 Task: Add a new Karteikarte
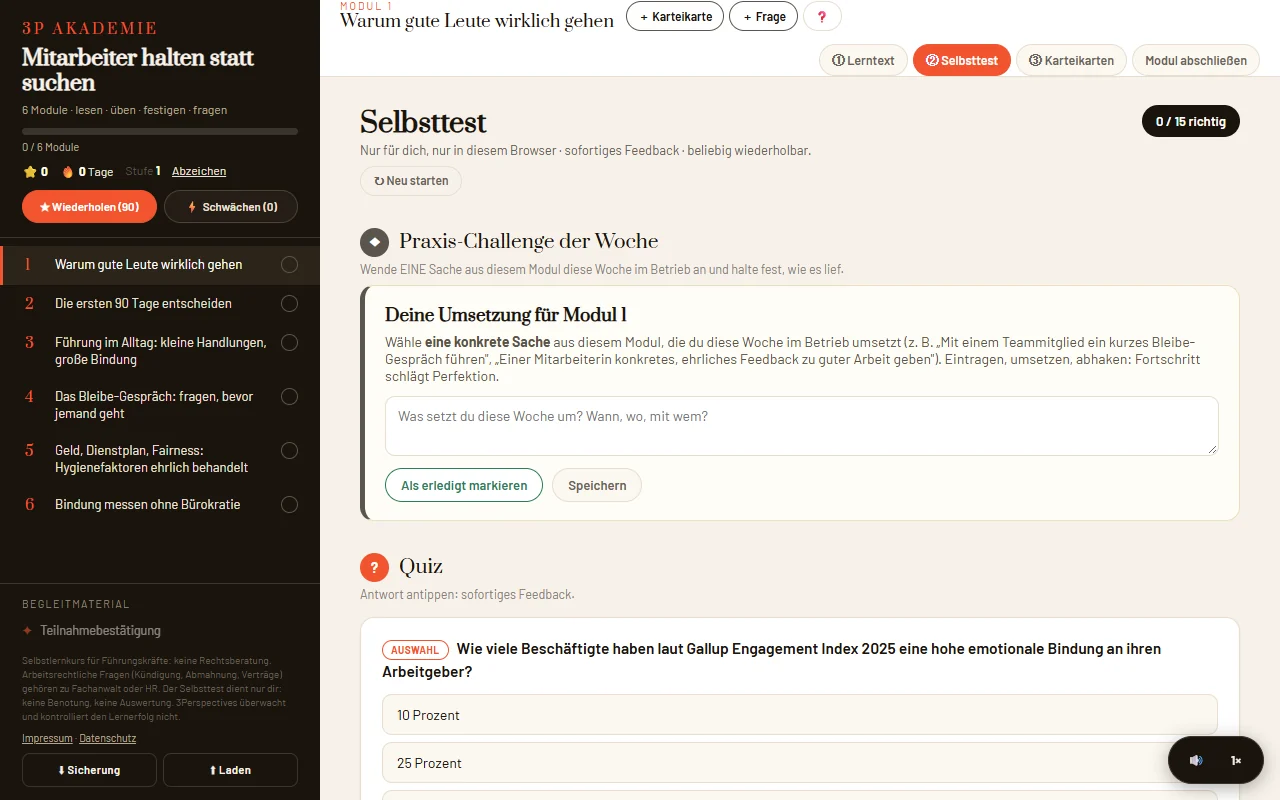coord(675,17)
